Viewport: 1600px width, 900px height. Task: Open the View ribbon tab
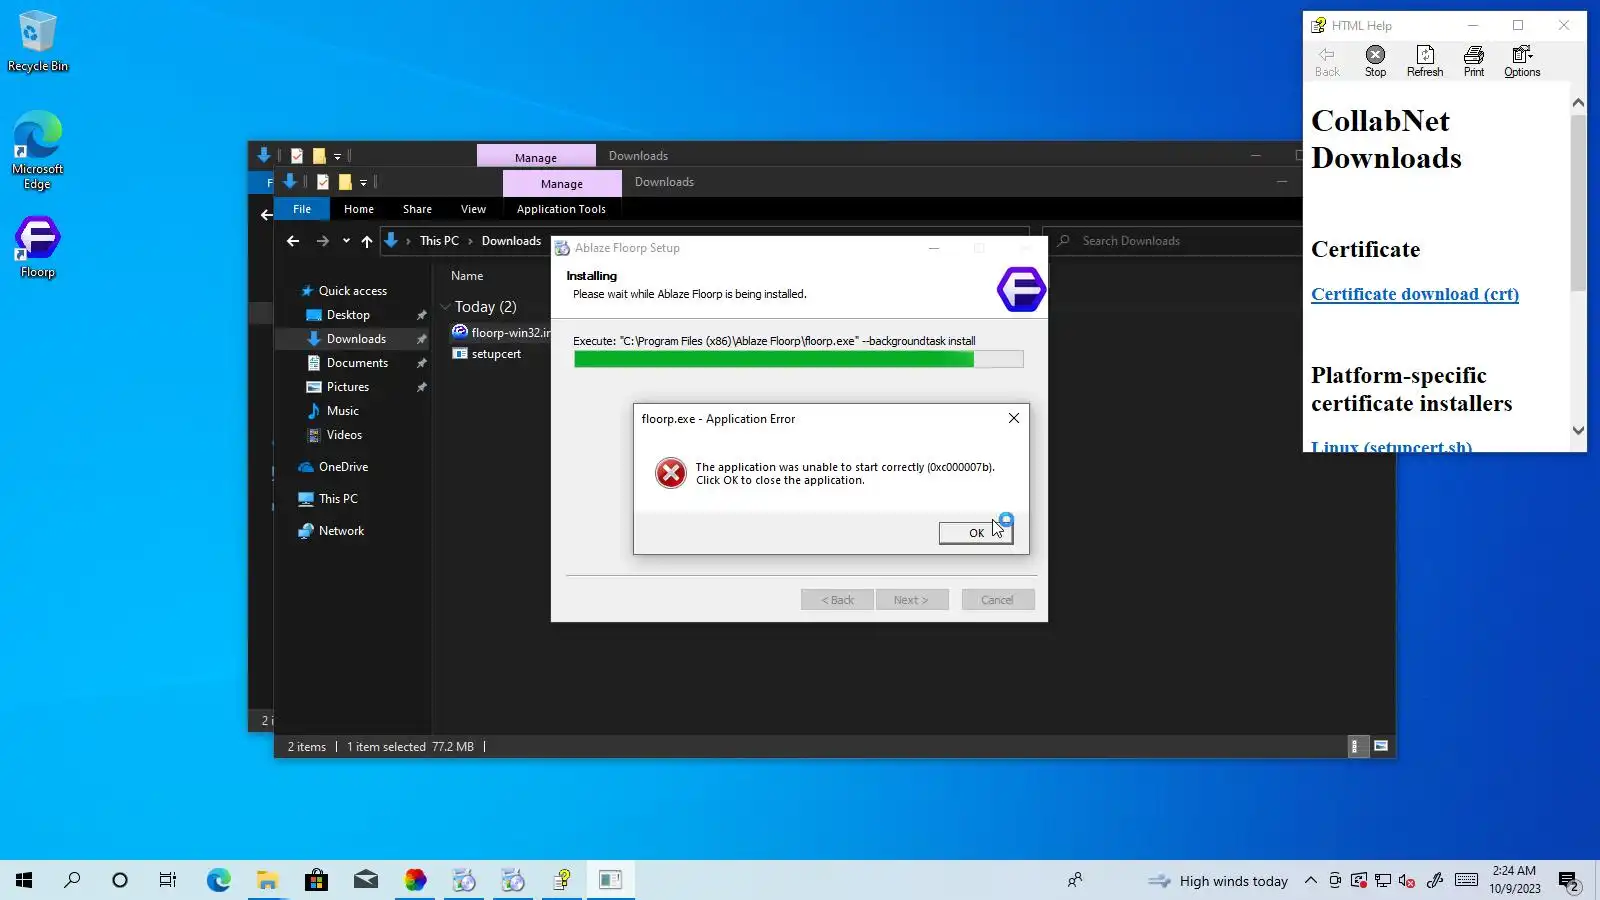[473, 209]
